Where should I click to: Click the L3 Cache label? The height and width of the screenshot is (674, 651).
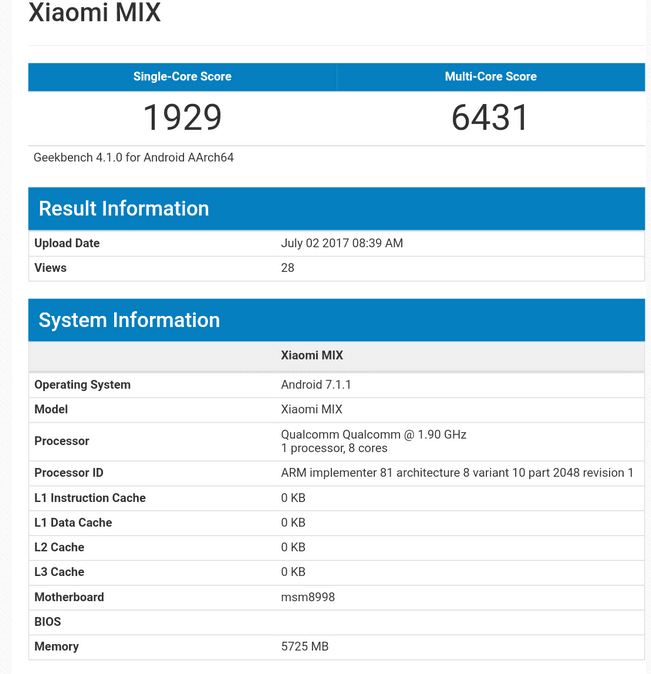point(59,572)
